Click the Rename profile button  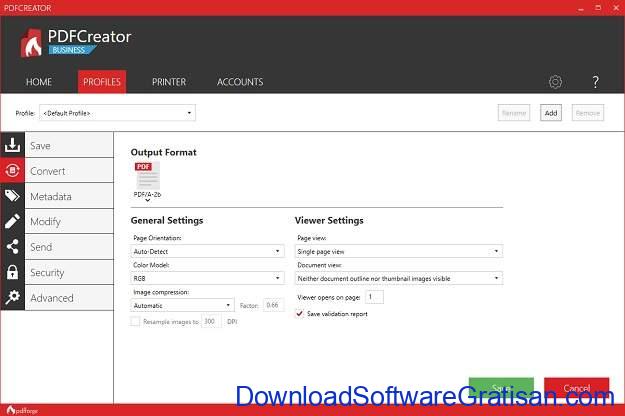(x=514, y=113)
